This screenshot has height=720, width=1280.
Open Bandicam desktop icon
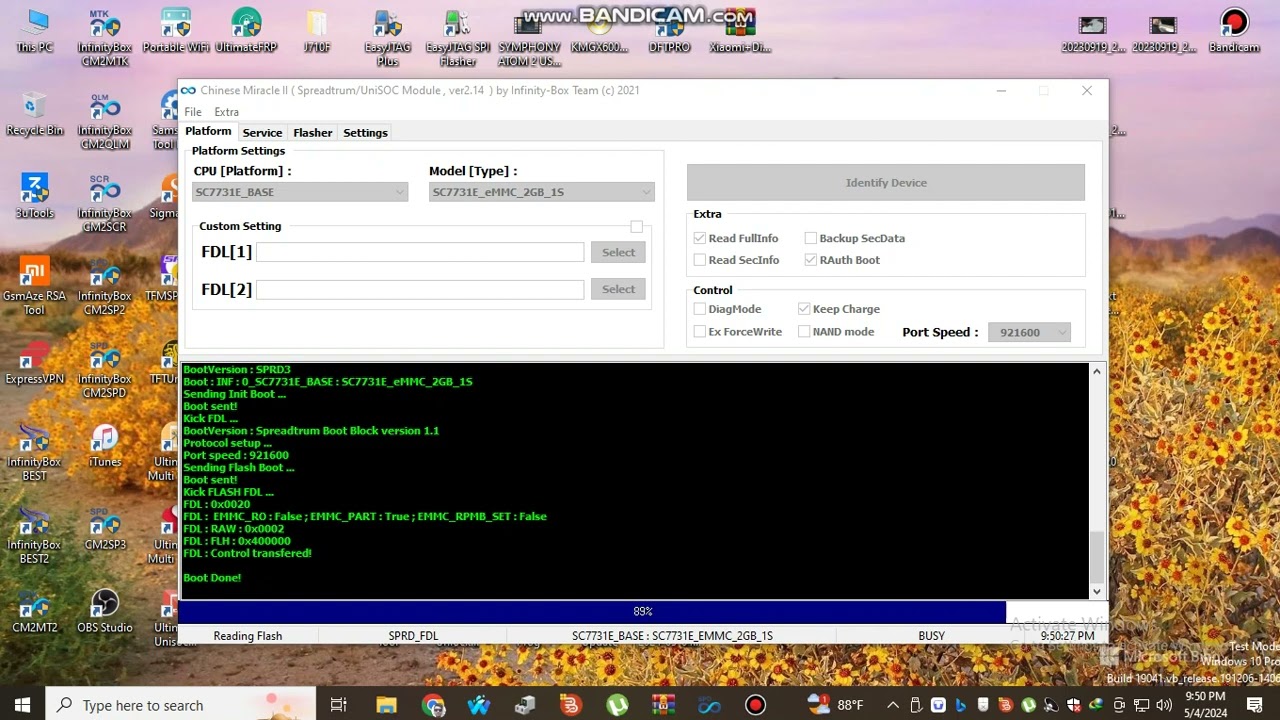[1233, 31]
